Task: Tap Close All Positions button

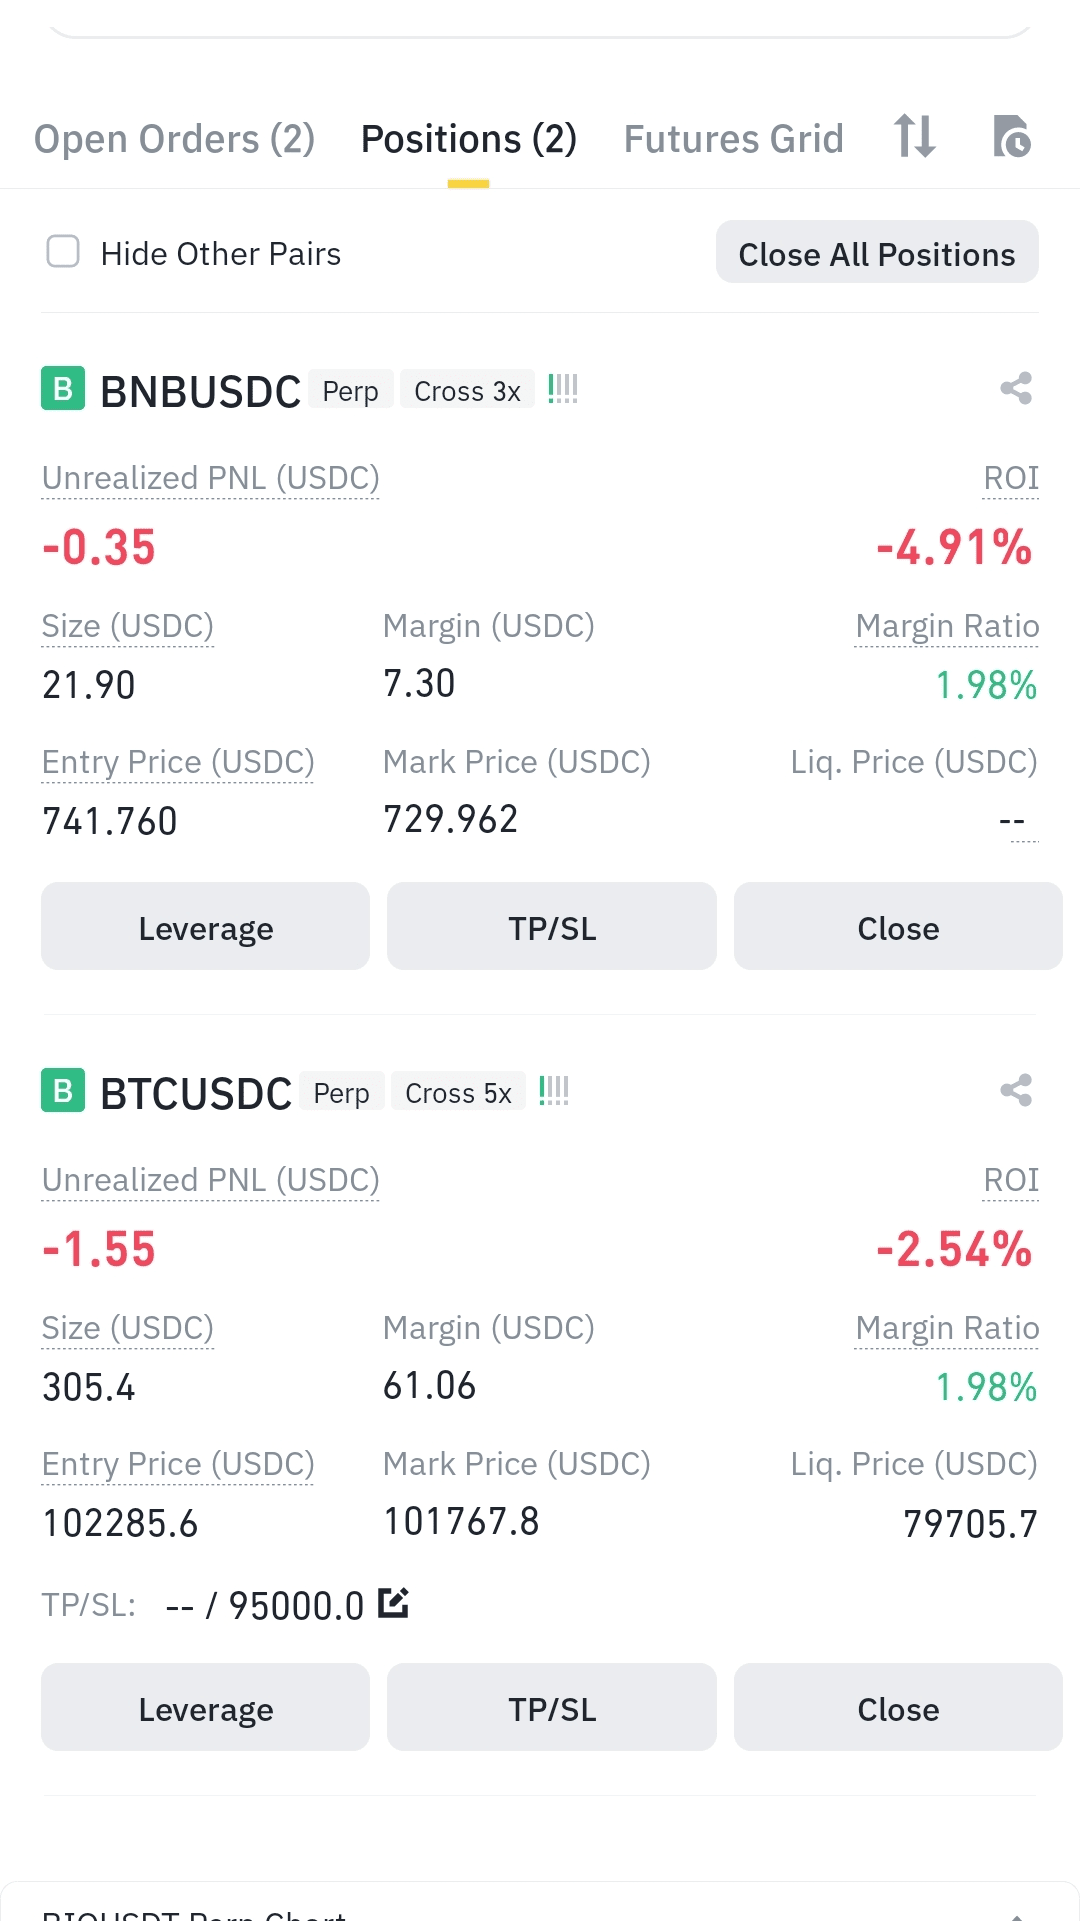Action: pos(877,252)
